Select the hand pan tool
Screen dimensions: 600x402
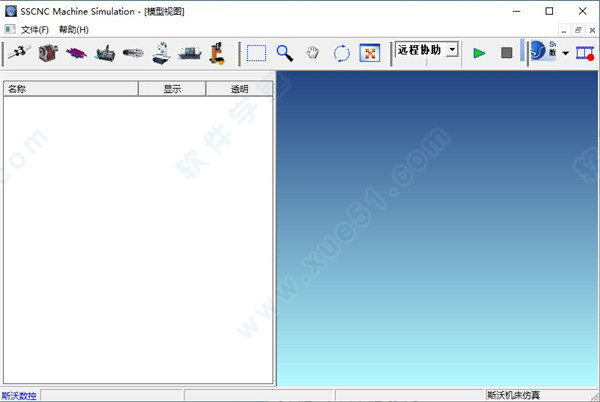coord(313,53)
